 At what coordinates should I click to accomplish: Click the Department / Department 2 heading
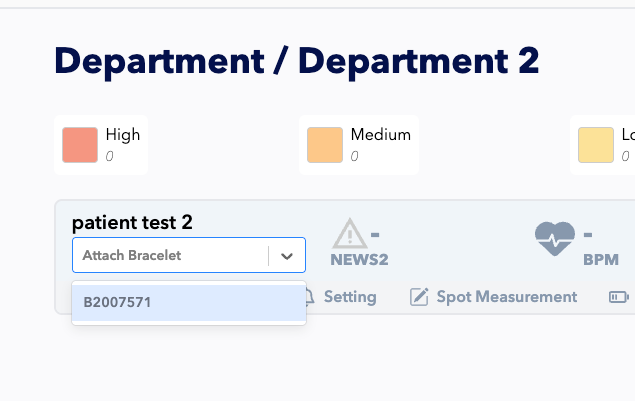coord(297,62)
